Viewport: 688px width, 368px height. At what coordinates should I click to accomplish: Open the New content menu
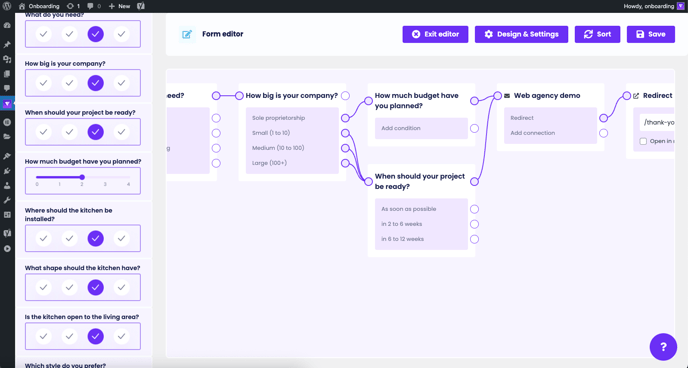click(119, 6)
